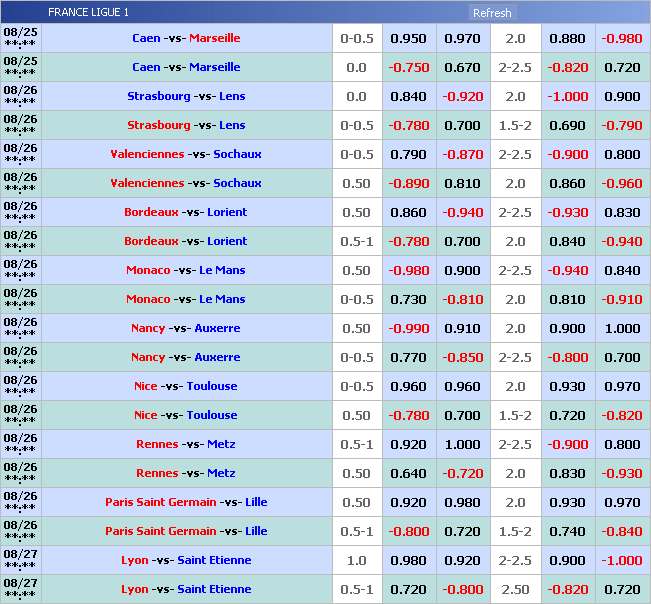Click the 1.0 handicap for Lyon vs Saint Etienne
Image resolution: width=651 pixels, height=604 pixels.
[x=356, y=561]
